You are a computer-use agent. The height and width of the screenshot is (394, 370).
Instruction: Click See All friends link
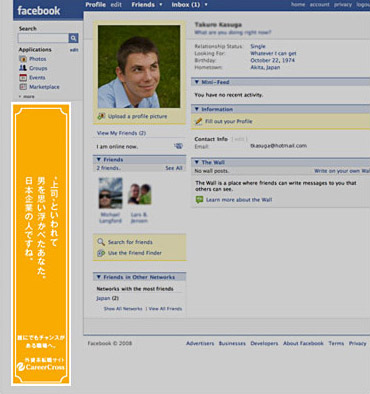174,168
